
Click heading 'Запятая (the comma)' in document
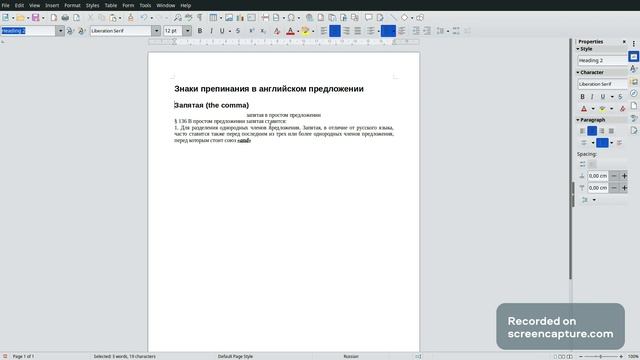click(x=211, y=105)
